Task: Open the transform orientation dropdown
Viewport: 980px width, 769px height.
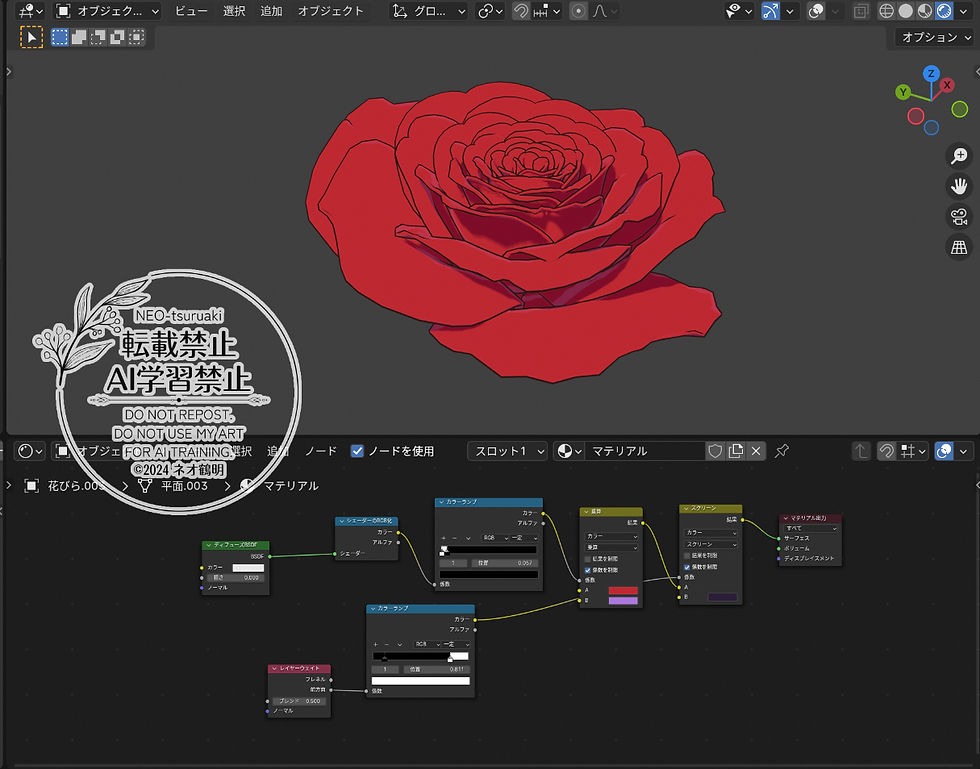Action: 429,11
